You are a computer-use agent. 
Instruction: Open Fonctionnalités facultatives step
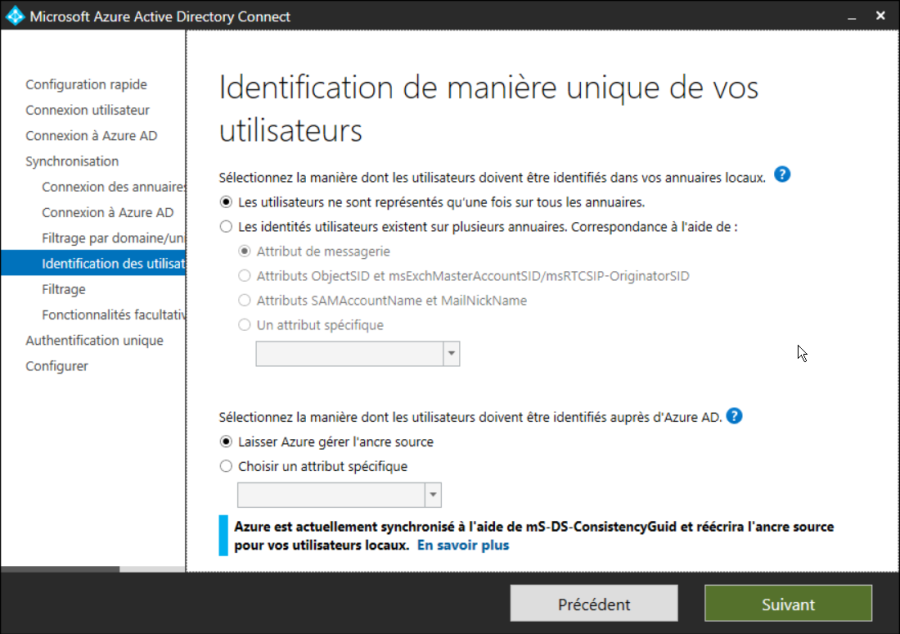click(x=113, y=315)
